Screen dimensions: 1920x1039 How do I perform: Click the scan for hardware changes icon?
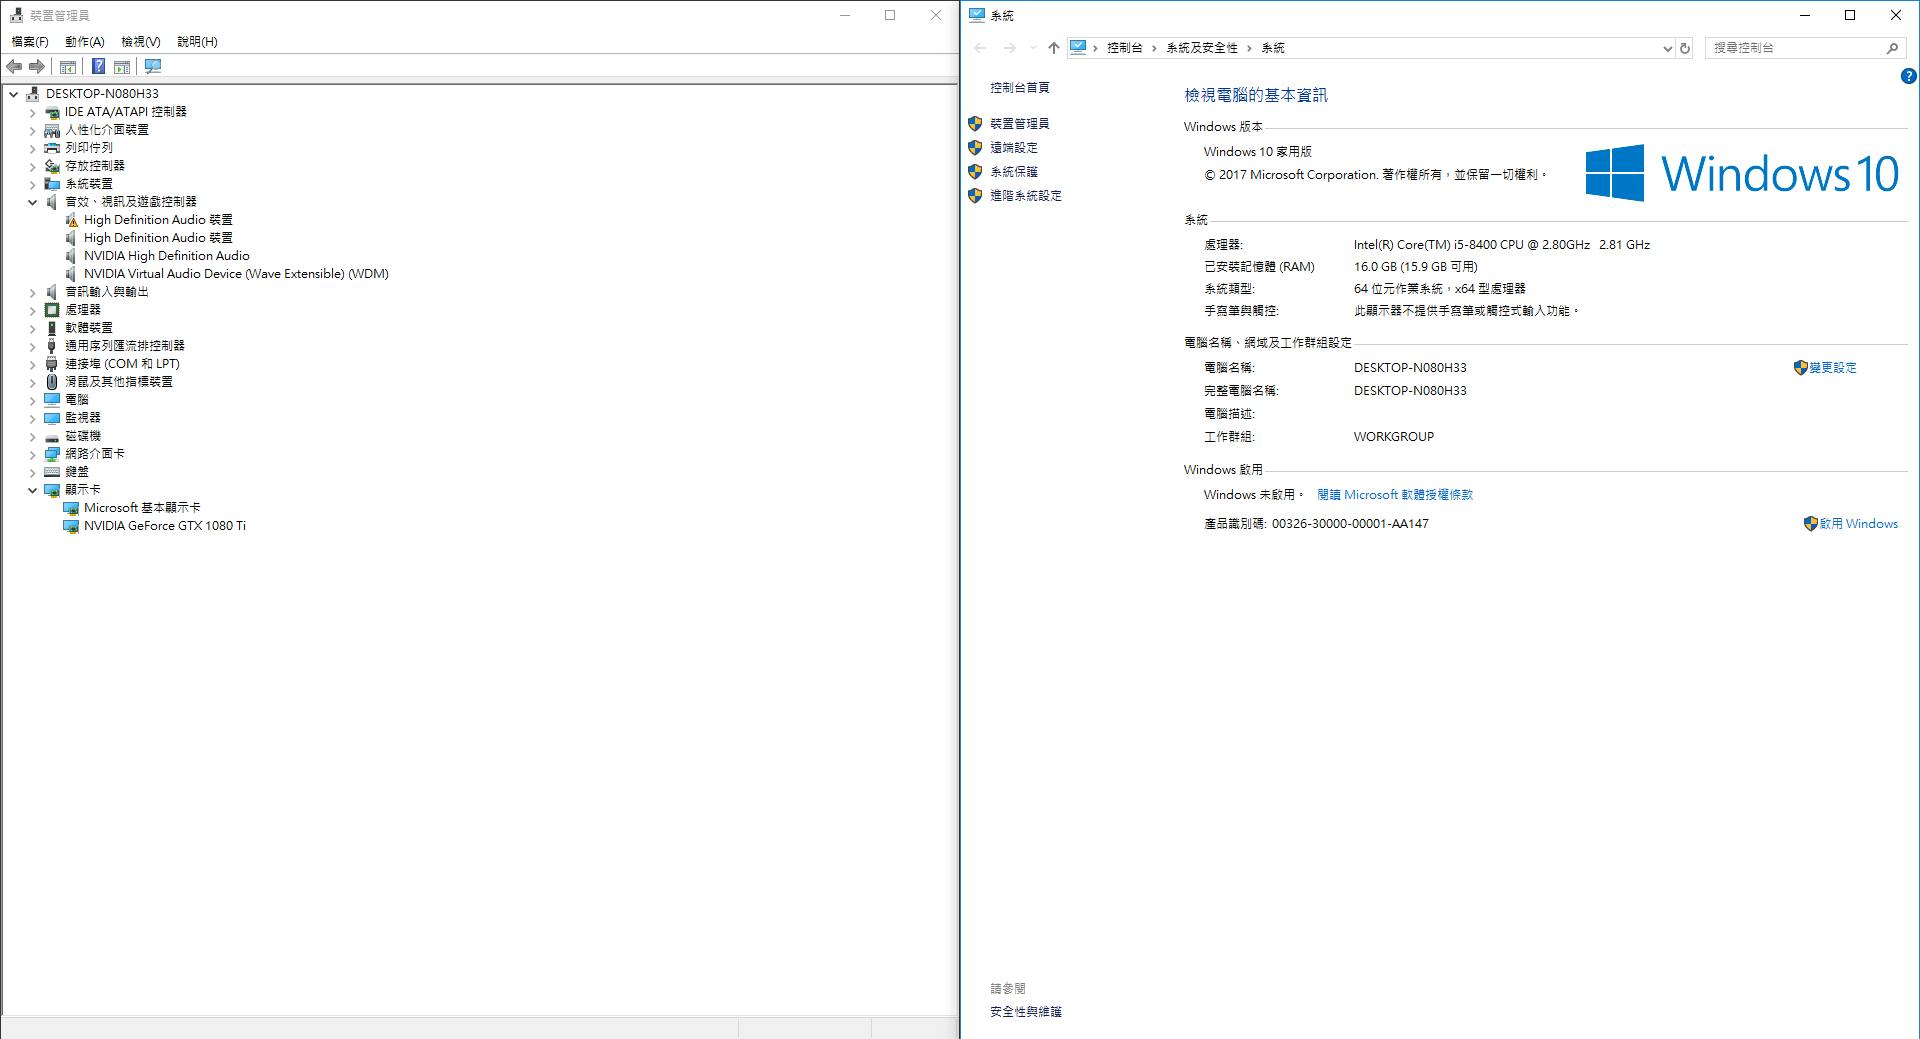click(x=153, y=67)
